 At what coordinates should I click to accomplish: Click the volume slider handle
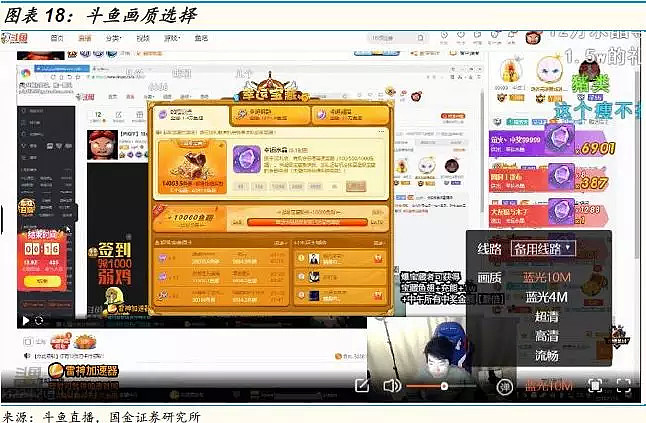(444, 386)
